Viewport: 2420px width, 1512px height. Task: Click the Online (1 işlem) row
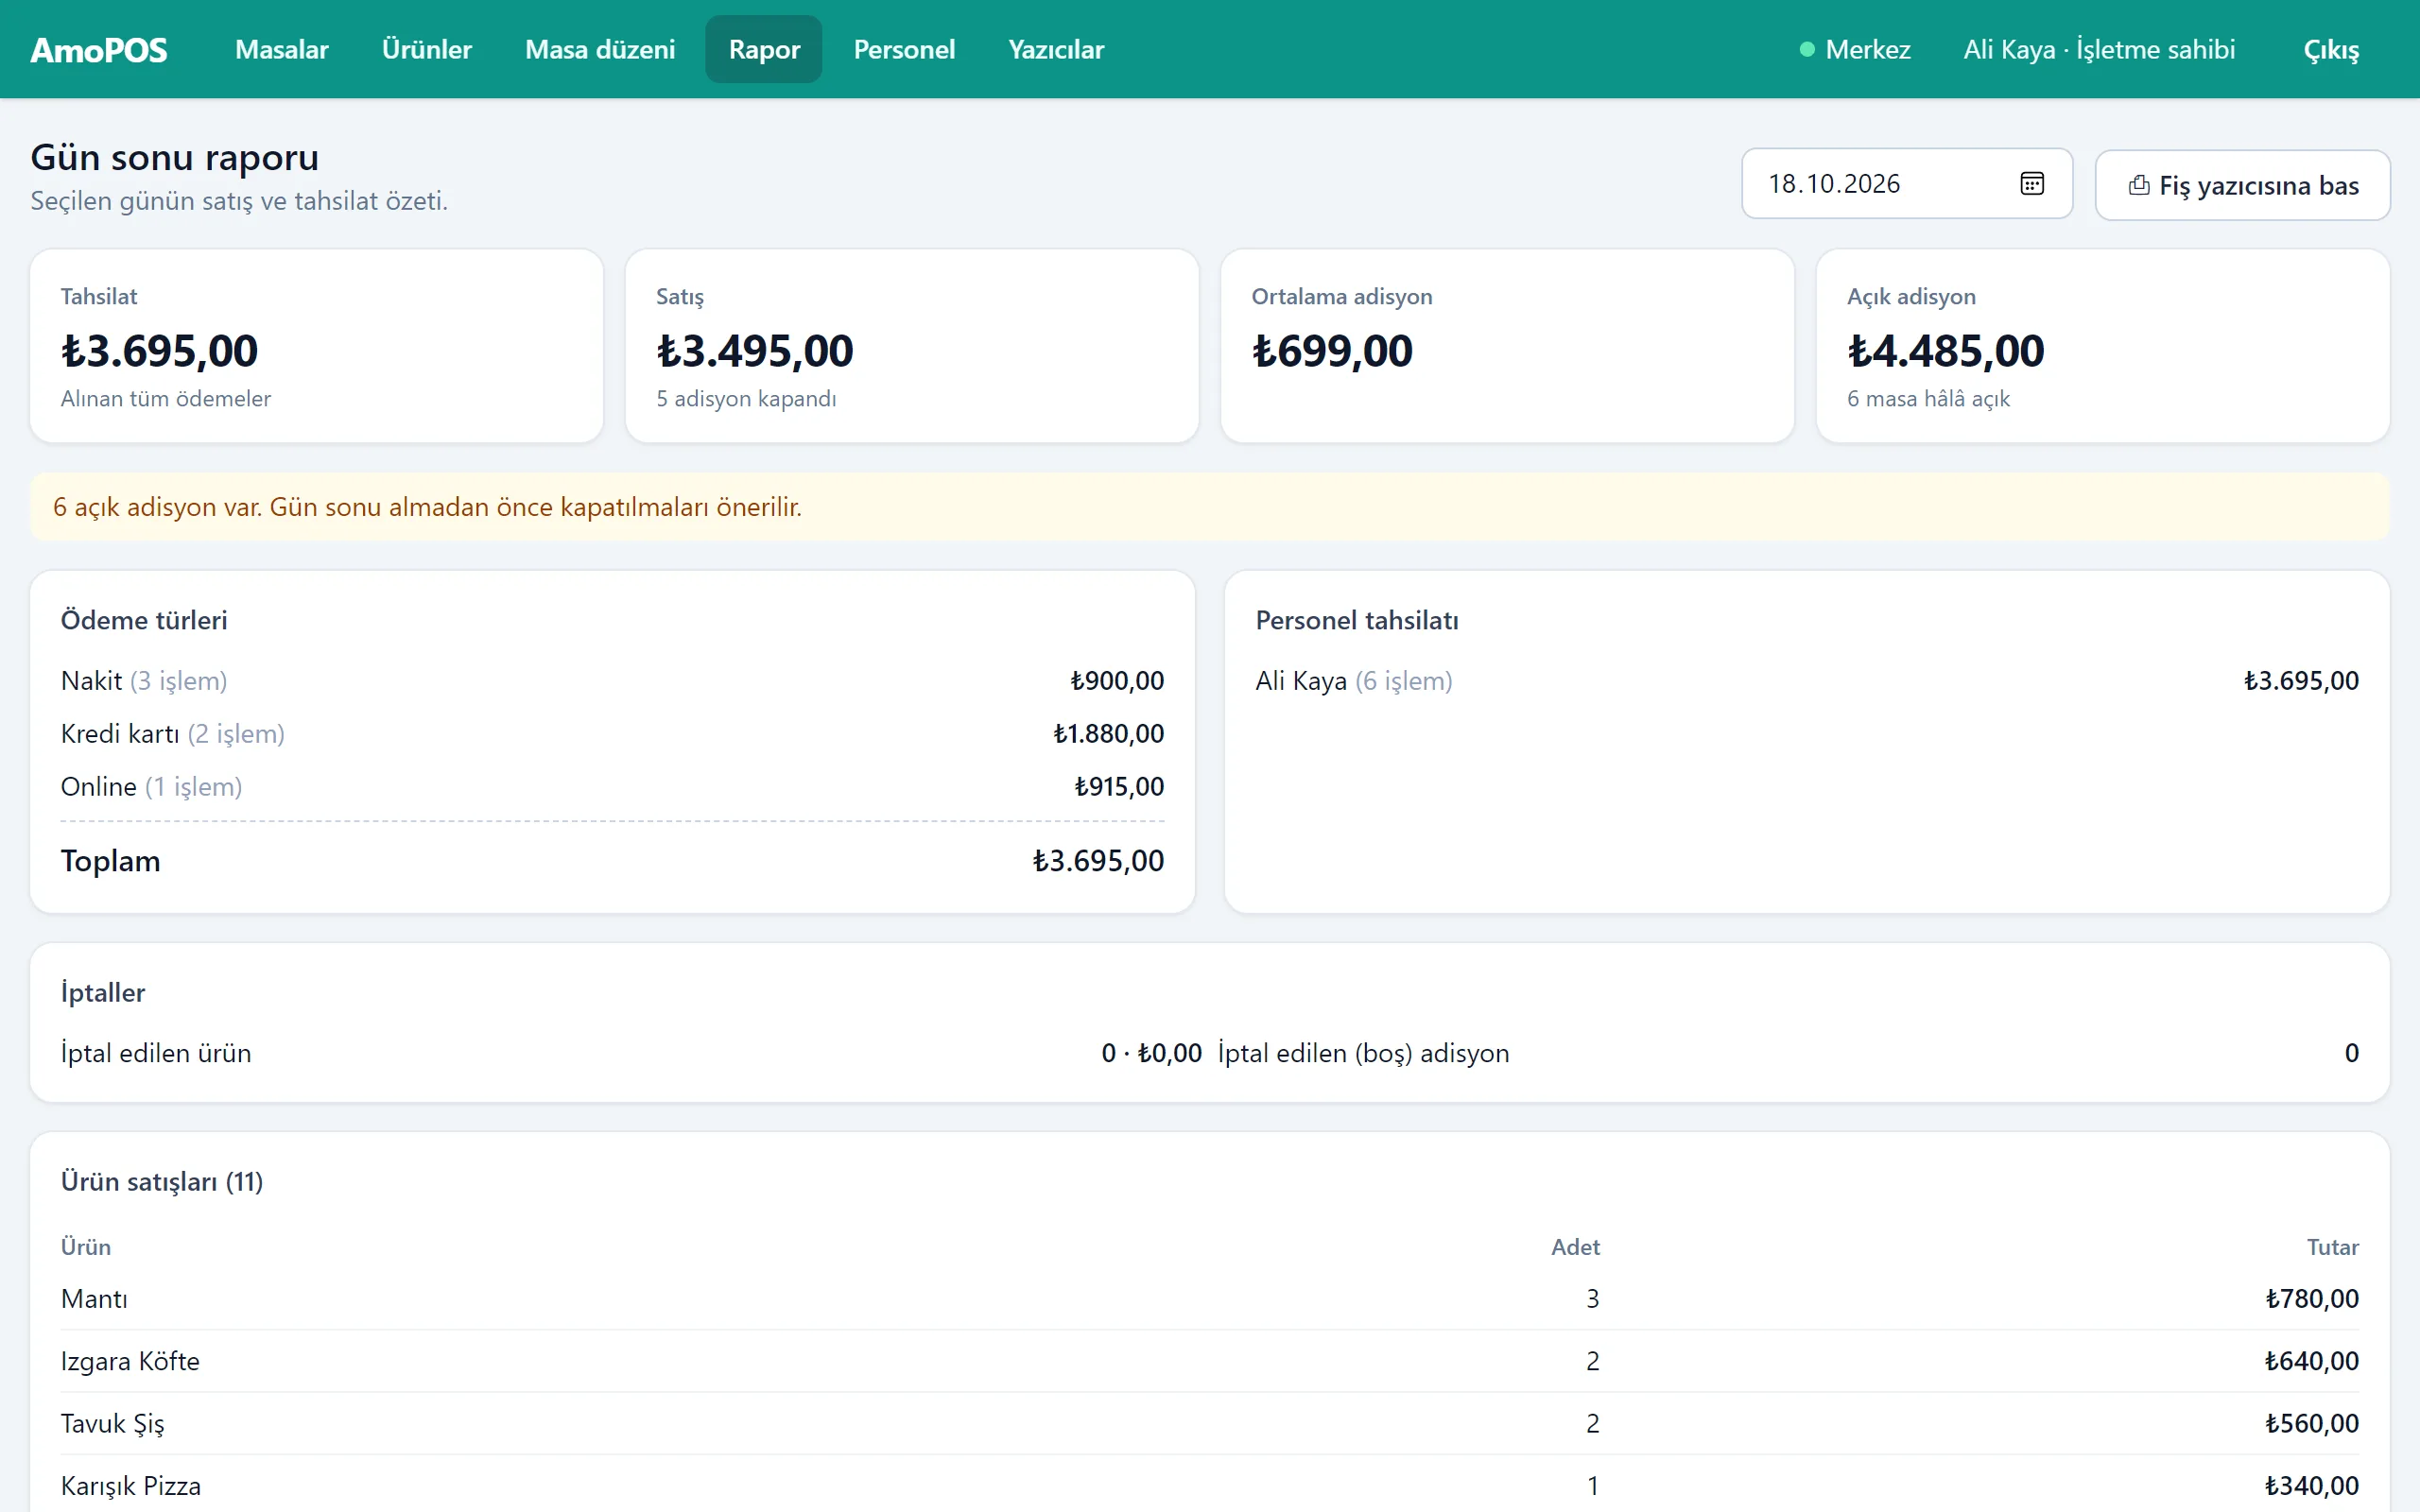[612, 787]
